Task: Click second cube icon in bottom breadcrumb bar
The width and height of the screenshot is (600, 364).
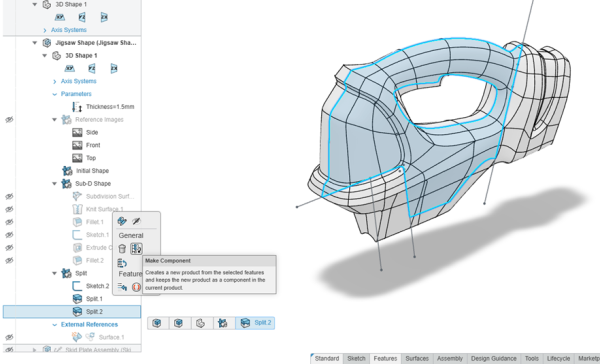Action: tap(178, 323)
